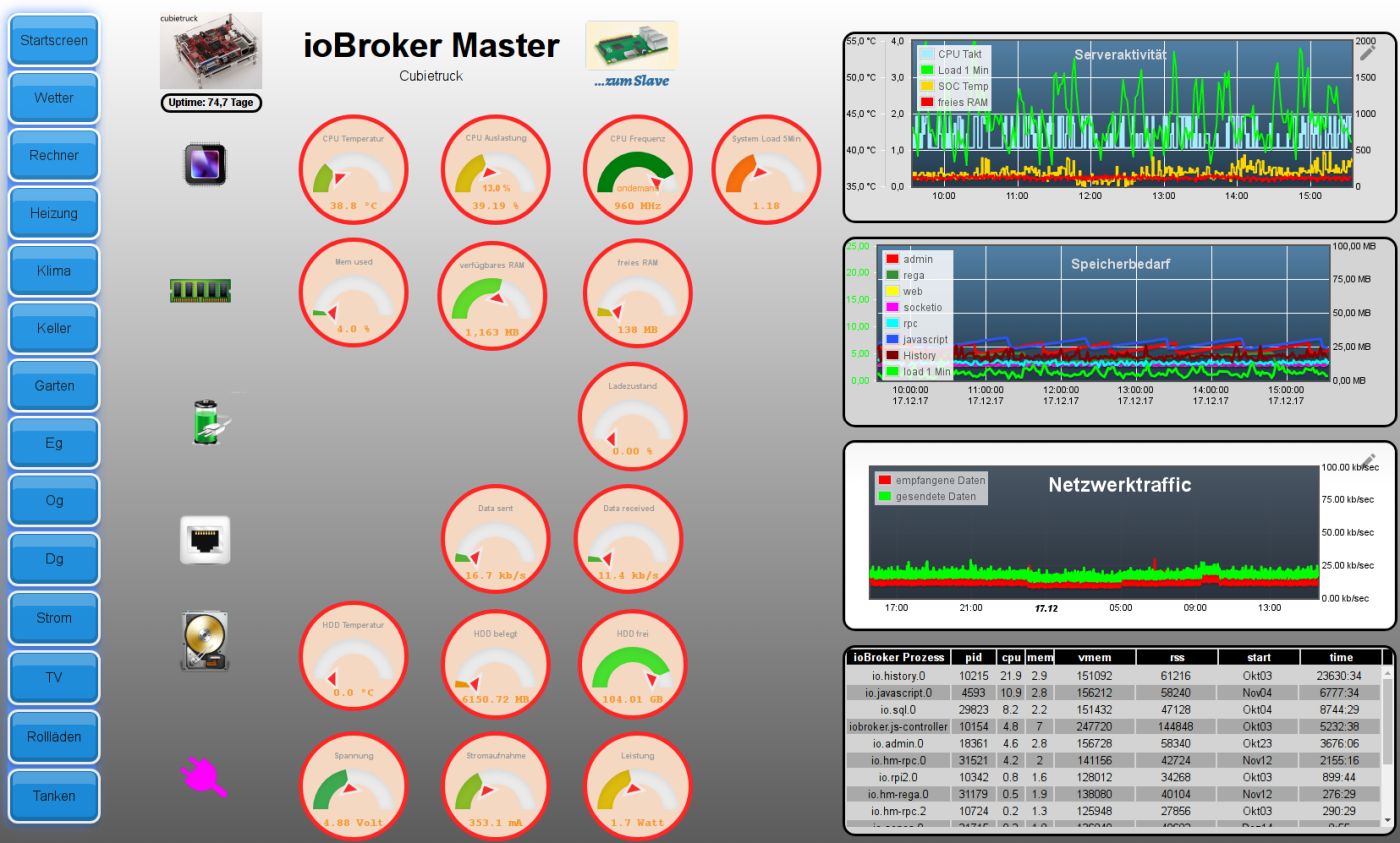The width and height of the screenshot is (1400, 843).
Task: Click the 'io.history.0' process row
Action: [1114, 676]
